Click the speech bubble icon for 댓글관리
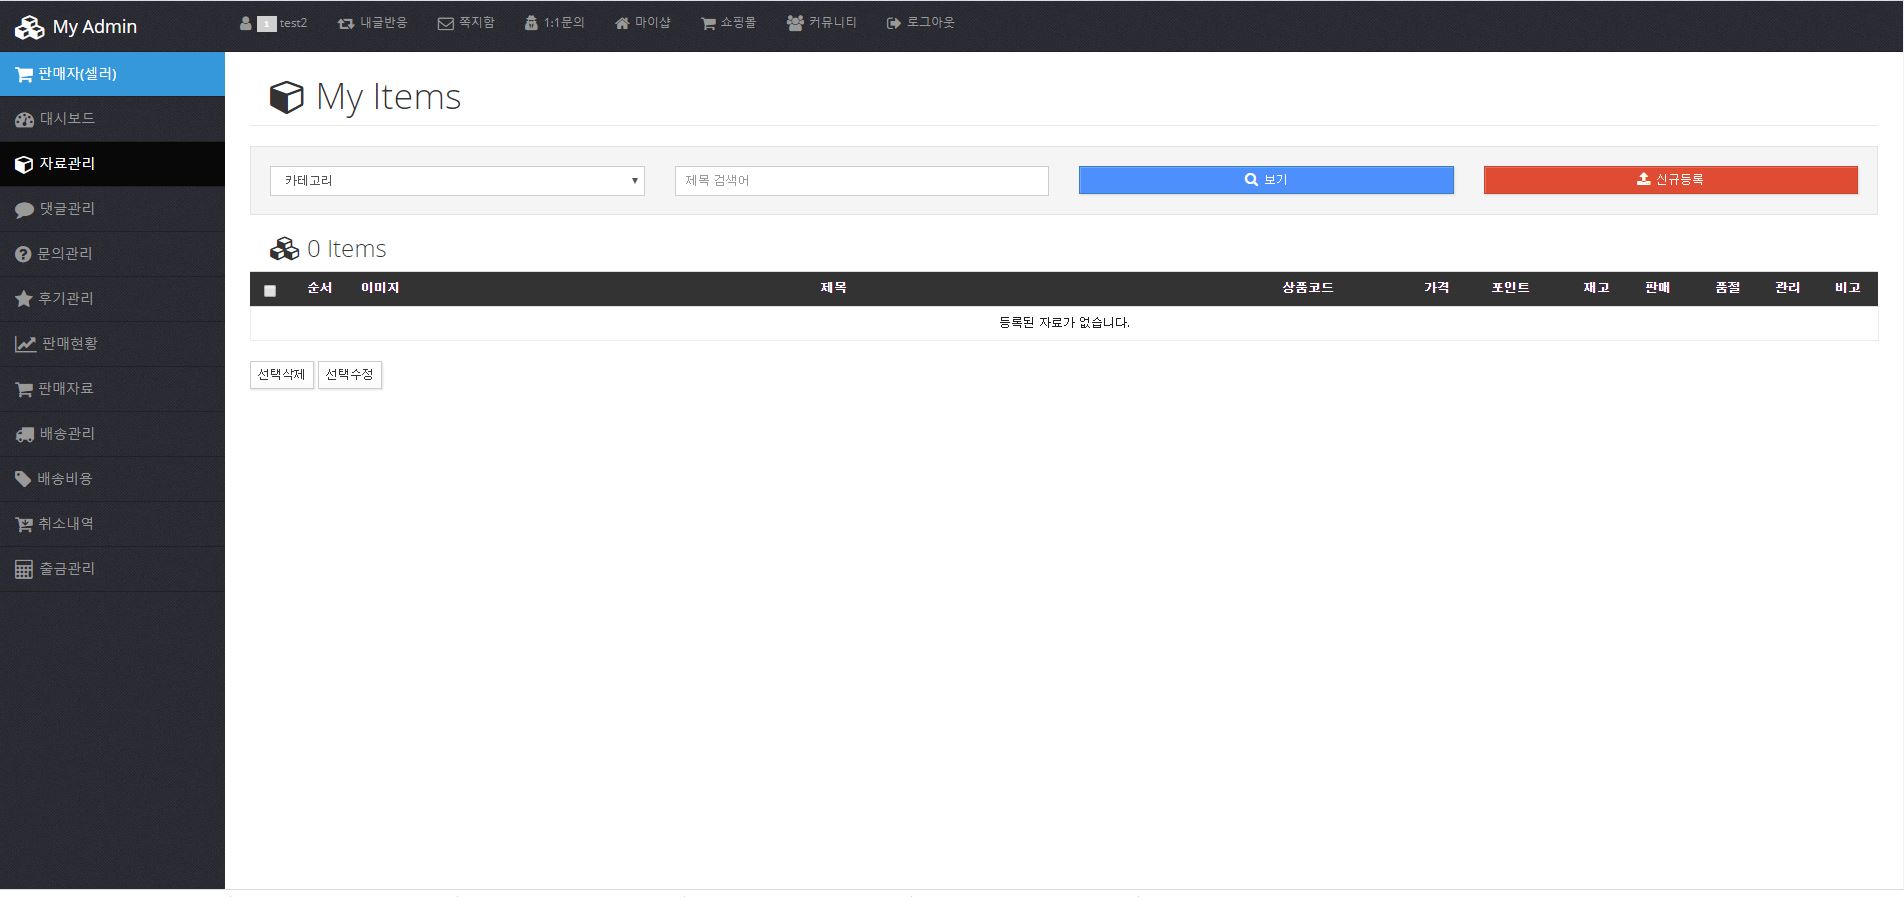Screen dimensions: 1904x897 point(24,210)
